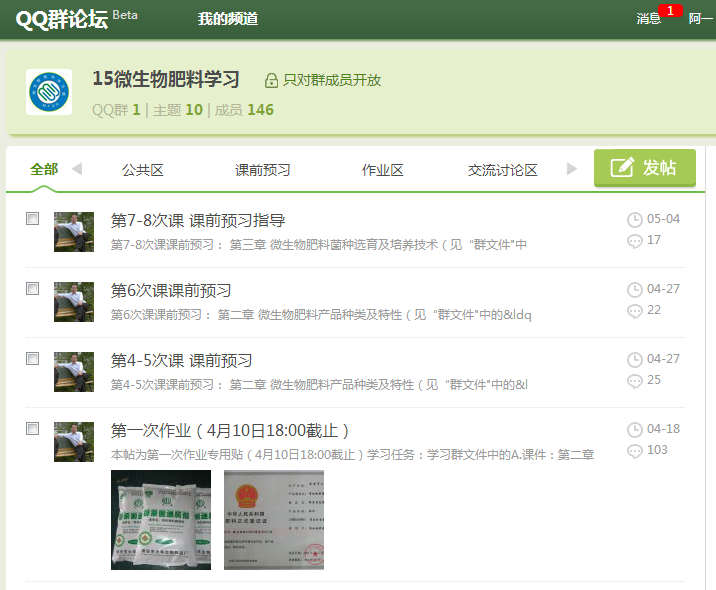Viewport: 716px width, 590px height.
Task: Open the 阿一 user menu at top right
Action: point(701,19)
